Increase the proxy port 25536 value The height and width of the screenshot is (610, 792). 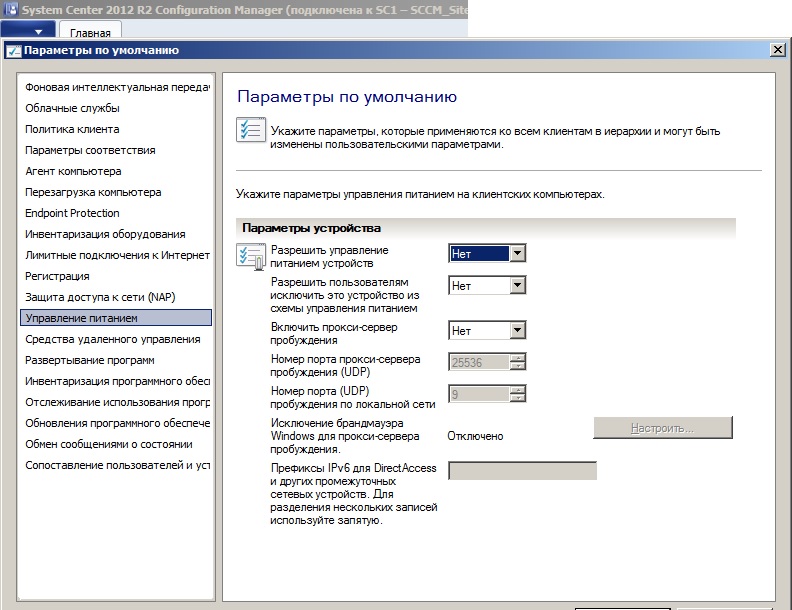coord(517,358)
